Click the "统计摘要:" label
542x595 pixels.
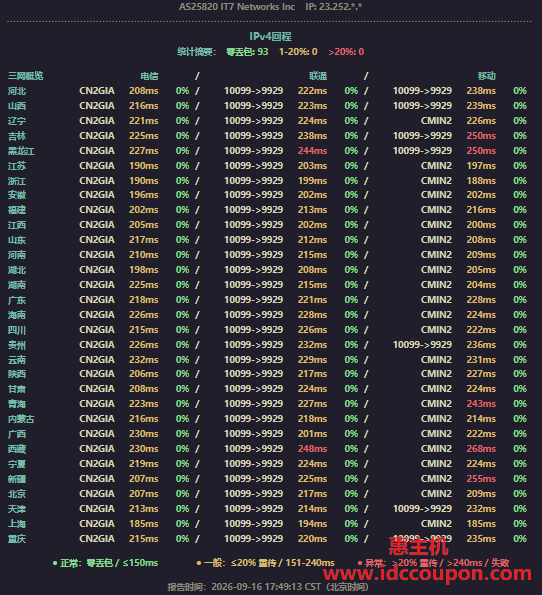click(196, 52)
